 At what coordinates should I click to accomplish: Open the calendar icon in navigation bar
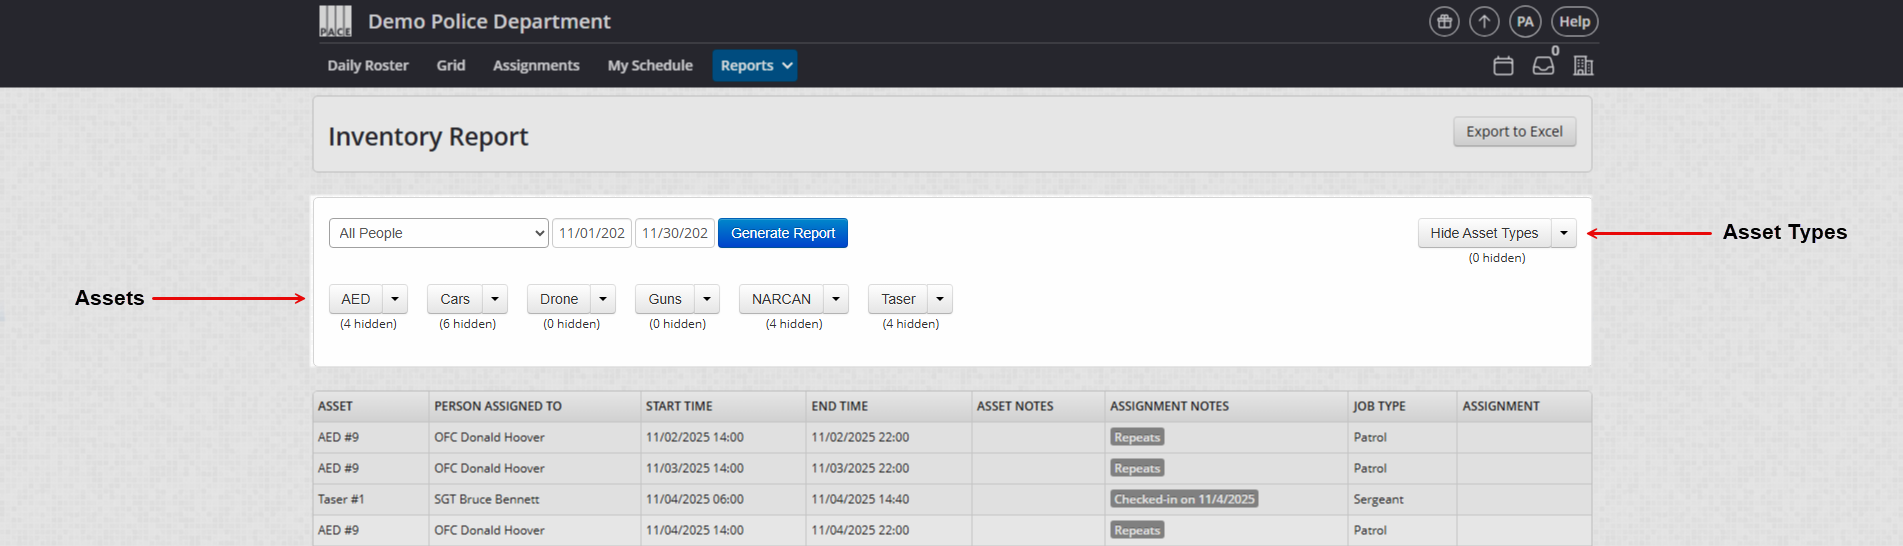[x=1503, y=66]
